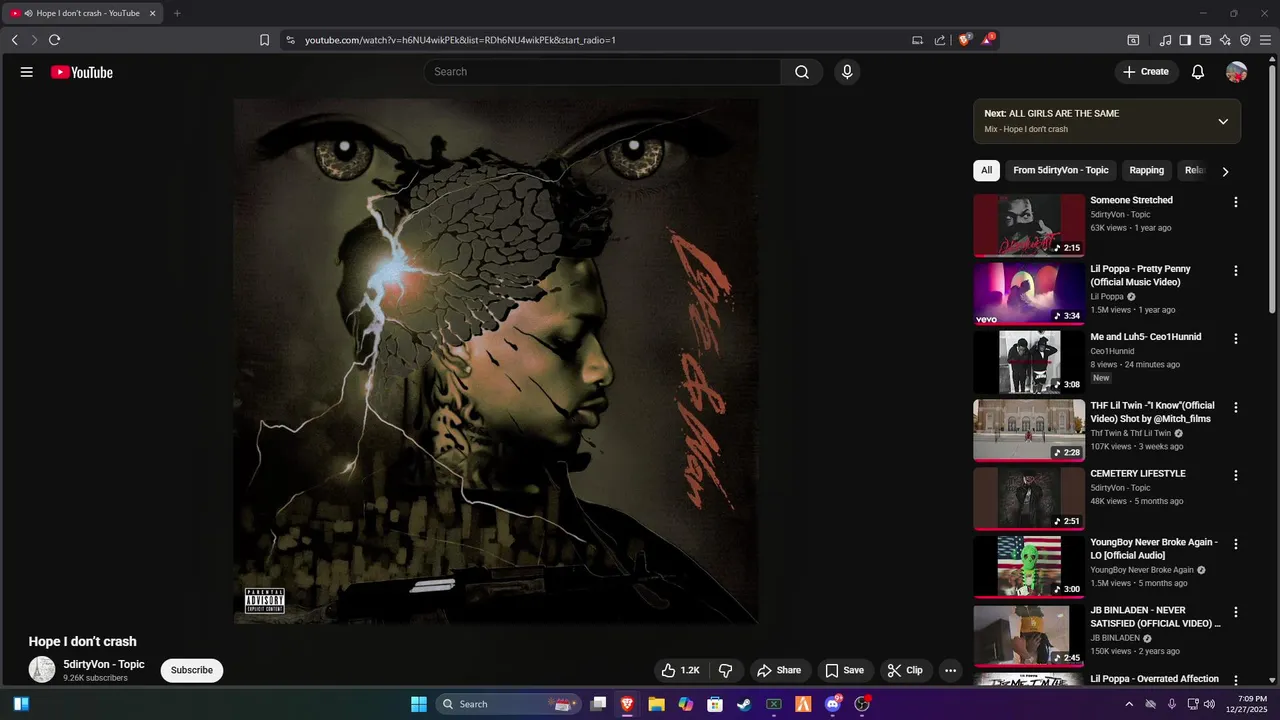Open options for Lil Poppa Pretty Penny
The height and width of the screenshot is (720, 1280).
(x=1235, y=271)
